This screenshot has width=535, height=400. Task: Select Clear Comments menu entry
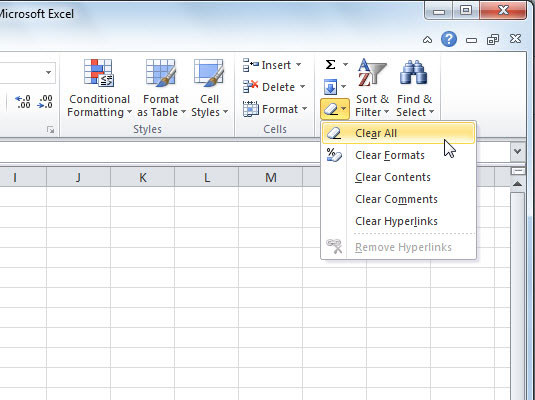coord(398,199)
